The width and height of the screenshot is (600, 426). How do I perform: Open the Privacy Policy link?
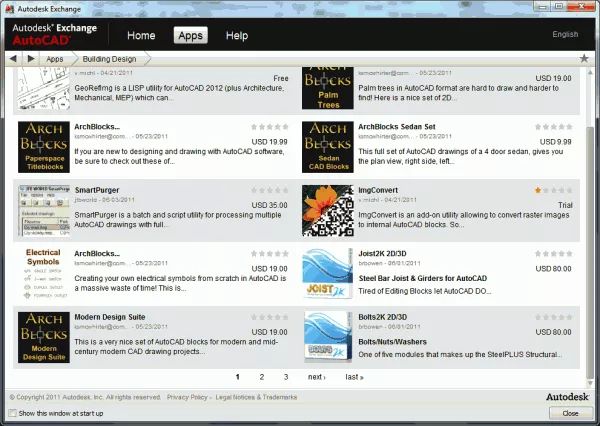tap(187, 397)
